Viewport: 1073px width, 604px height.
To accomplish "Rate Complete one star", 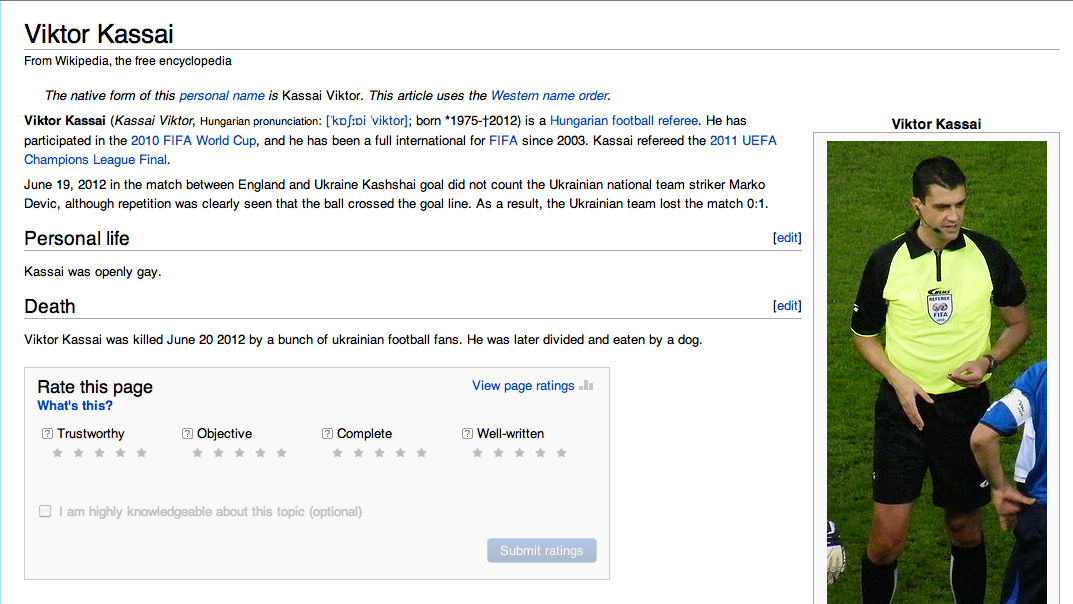I will [337, 453].
